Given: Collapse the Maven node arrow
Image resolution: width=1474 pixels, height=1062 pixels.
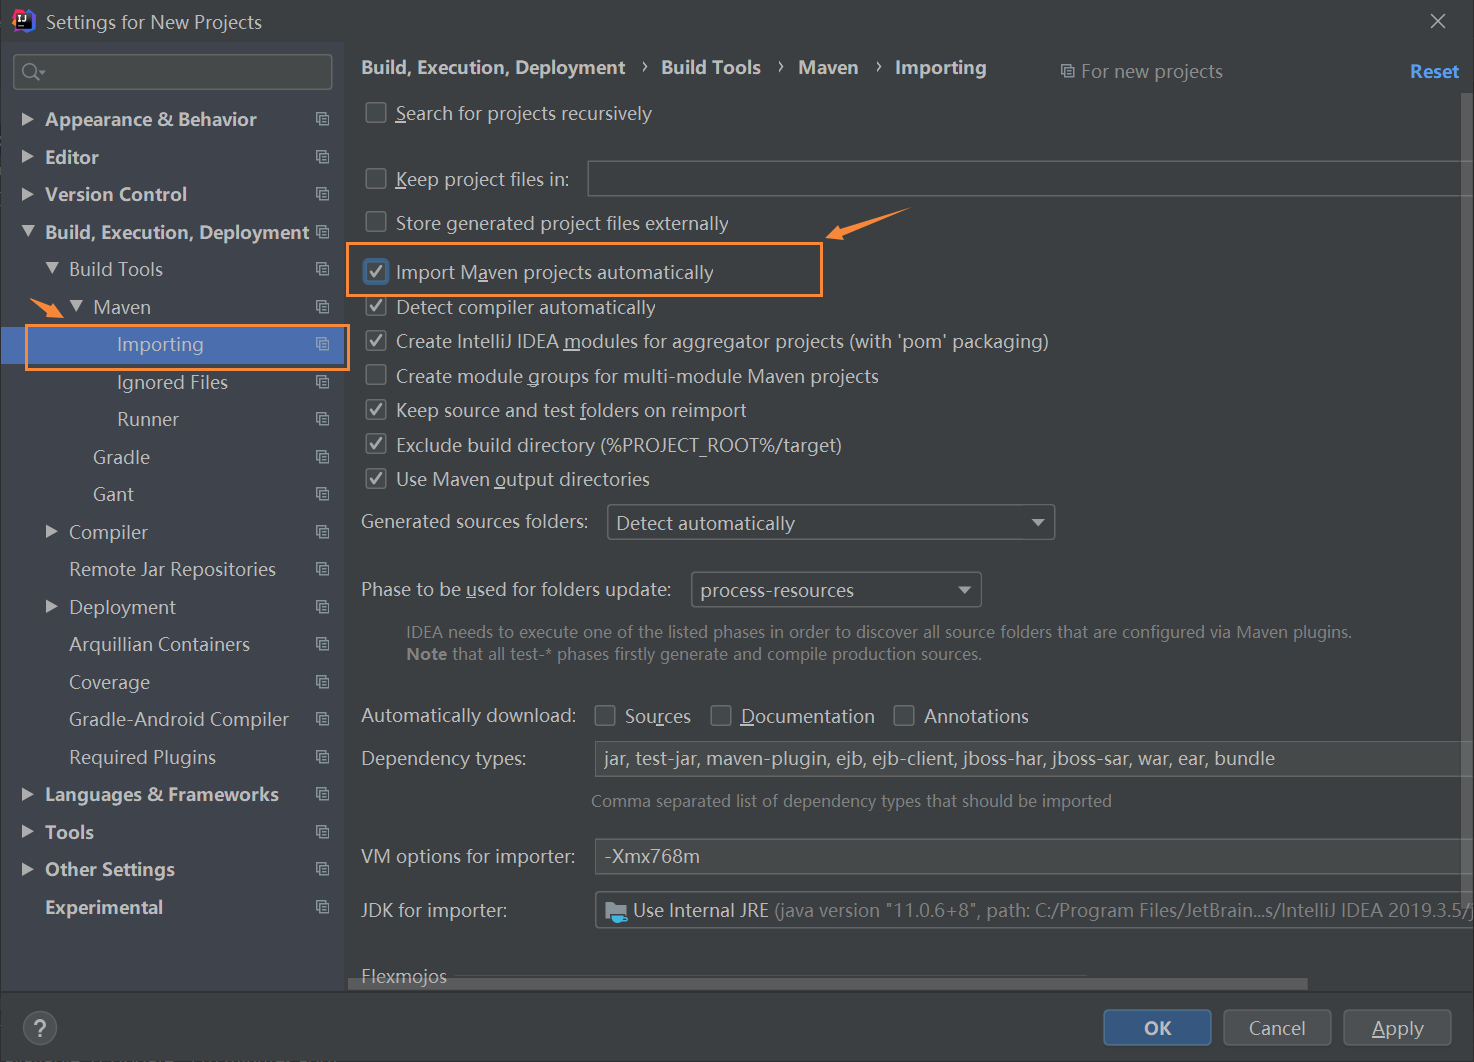Looking at the screenshot, I should coord(76,307).
